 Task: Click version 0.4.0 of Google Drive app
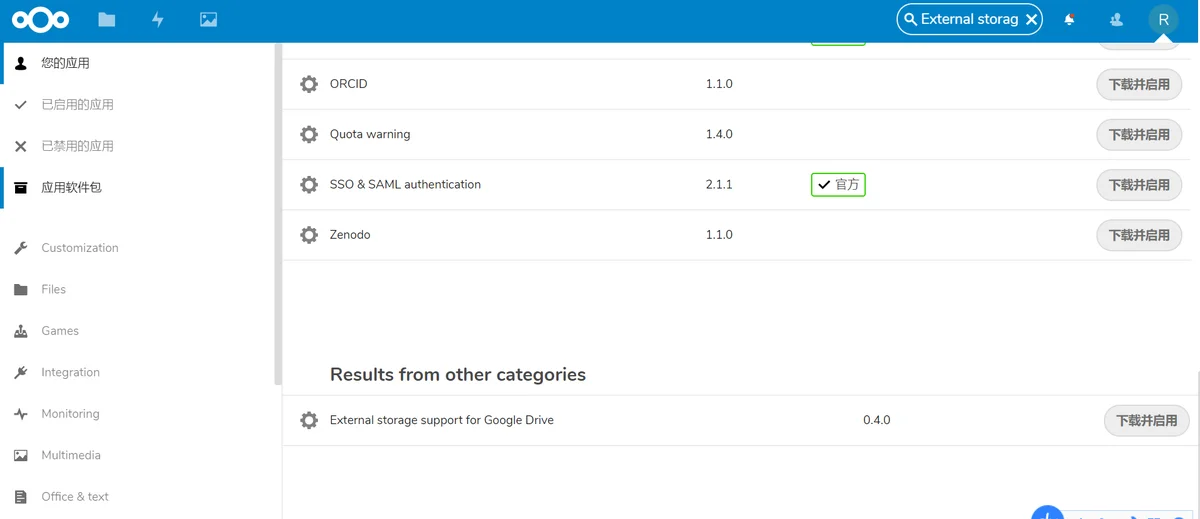(x=876, y=421)
